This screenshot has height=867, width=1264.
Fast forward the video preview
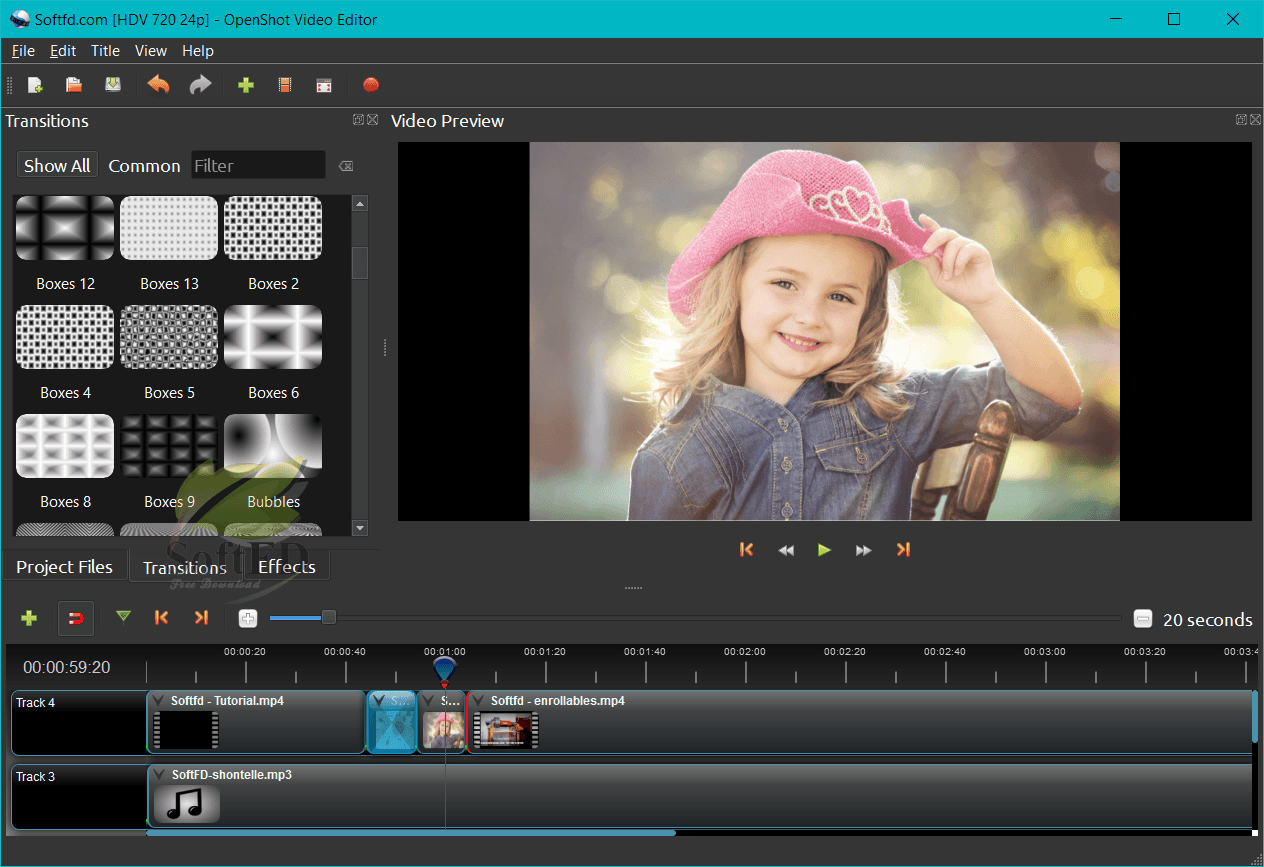(863, 550)
